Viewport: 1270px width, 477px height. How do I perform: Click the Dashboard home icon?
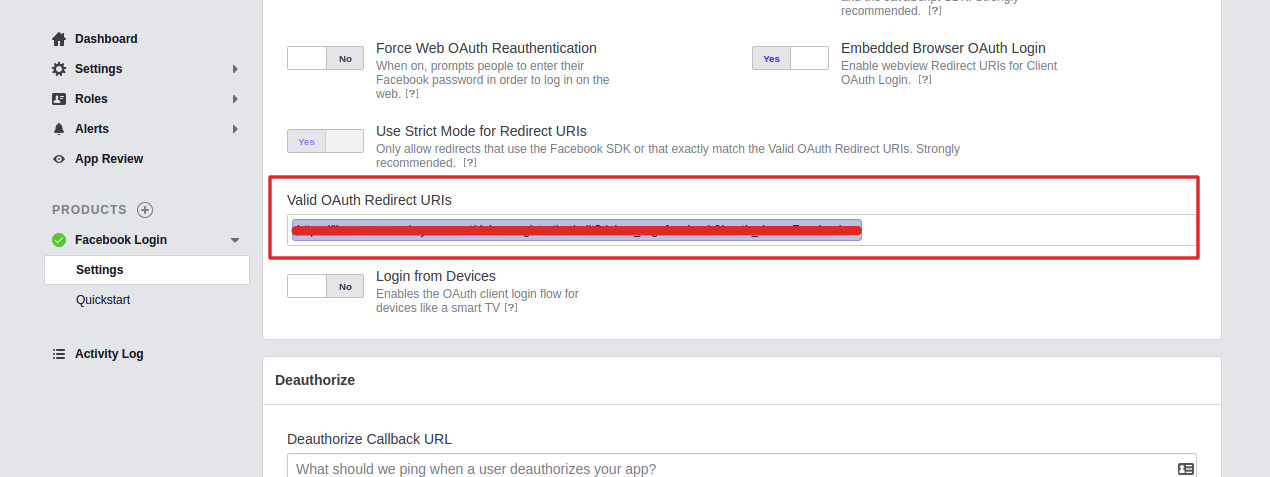click(59, 39)
